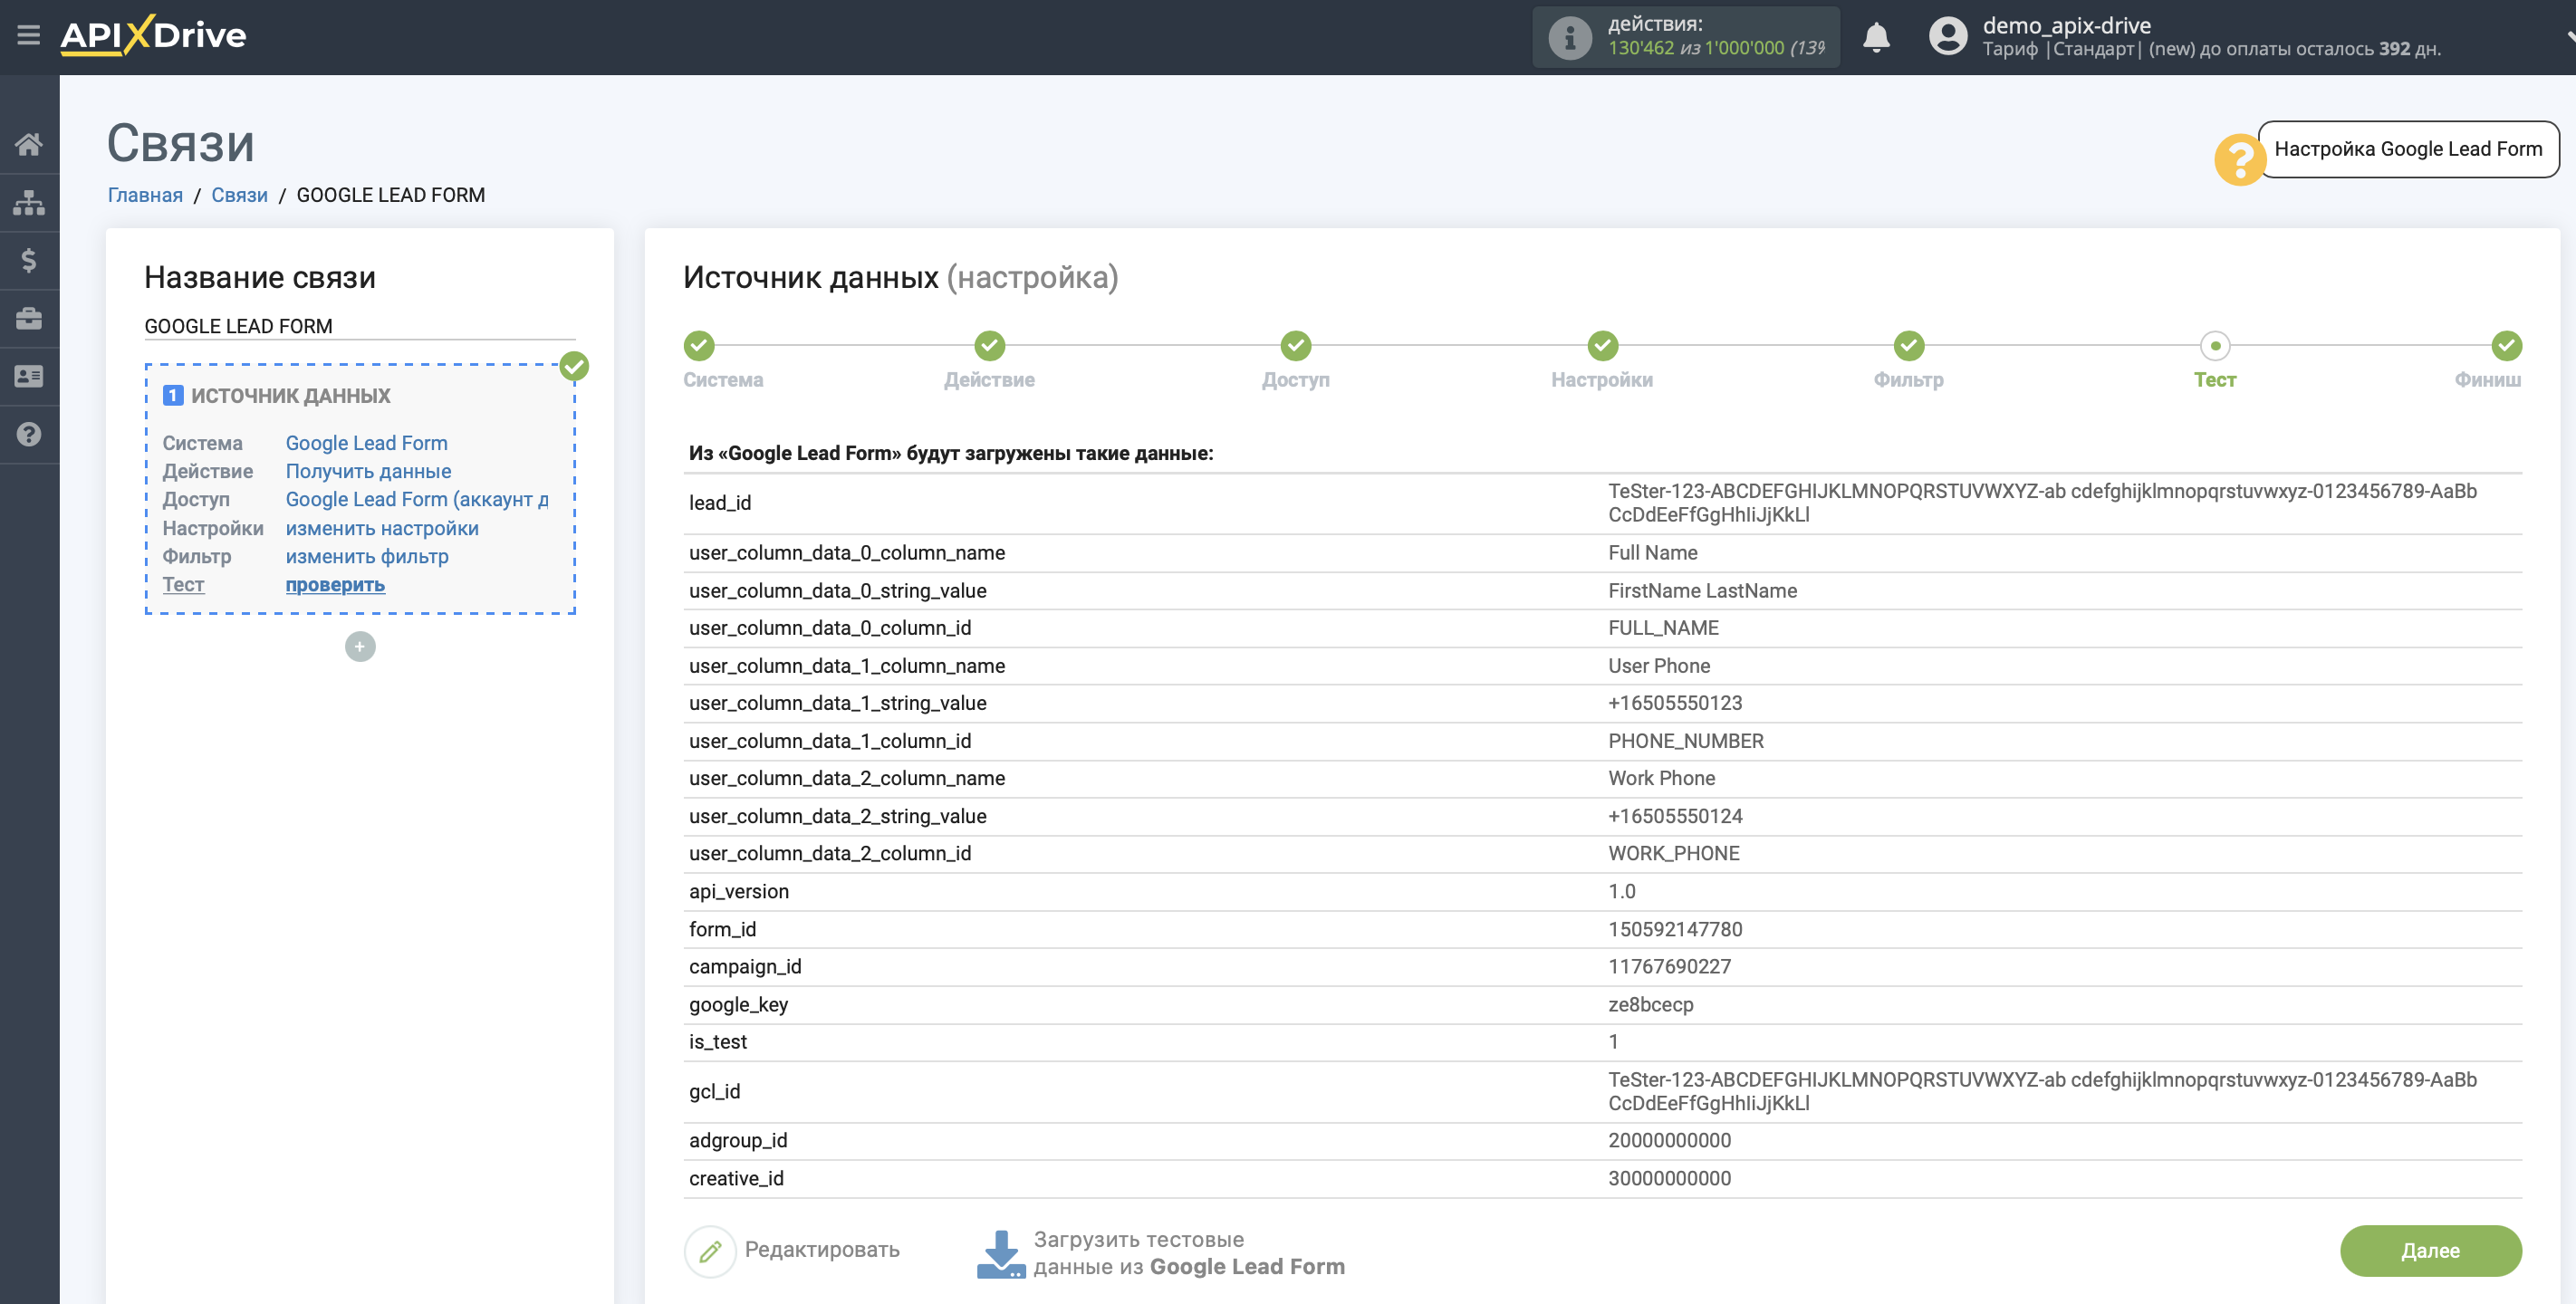Click the проверить link

point(335,584)
